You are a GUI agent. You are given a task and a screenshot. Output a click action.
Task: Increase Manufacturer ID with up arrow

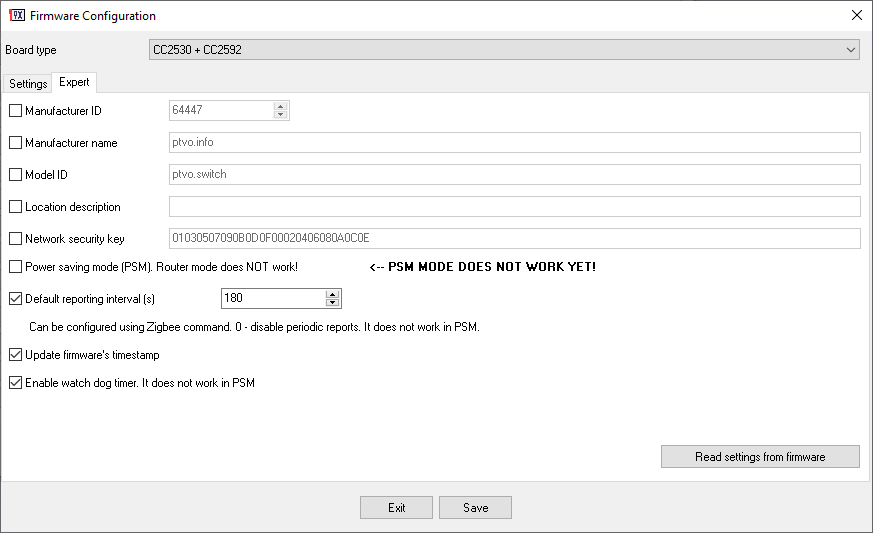coord(281,106)
